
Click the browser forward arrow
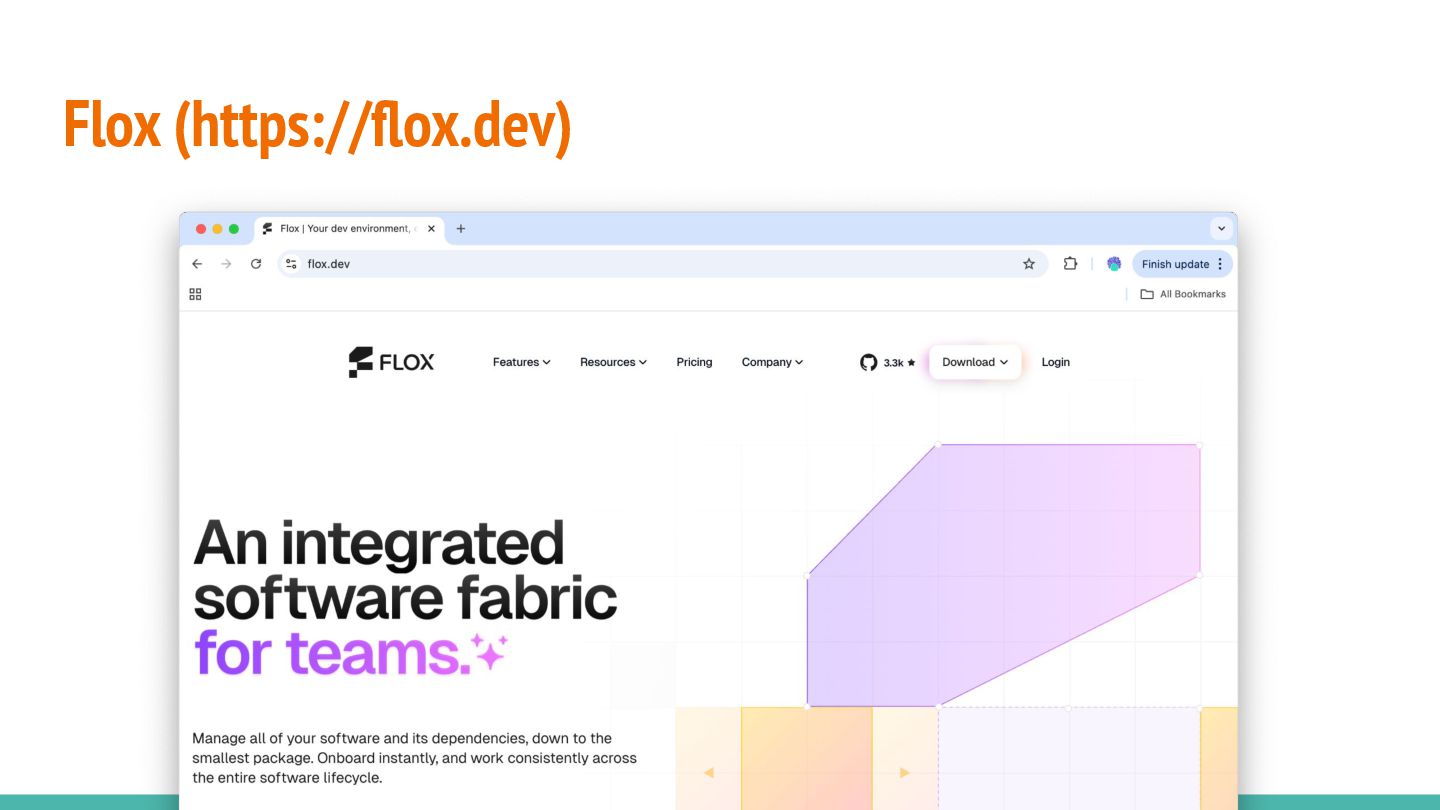(x=226, y=264)
